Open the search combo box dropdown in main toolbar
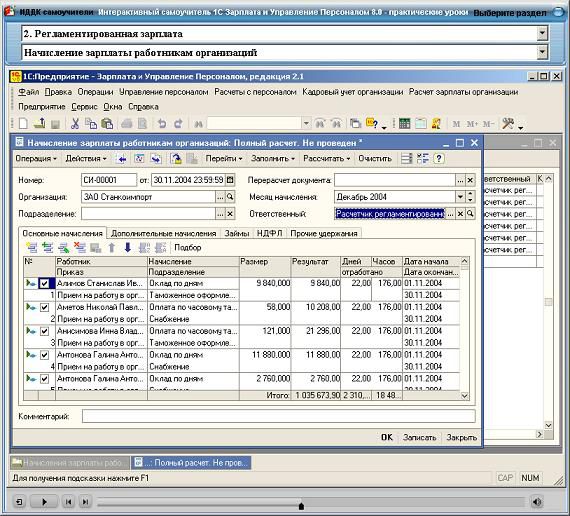Image resolution: width=570 pixels, height=516 pixels. (x=306, y=124)
